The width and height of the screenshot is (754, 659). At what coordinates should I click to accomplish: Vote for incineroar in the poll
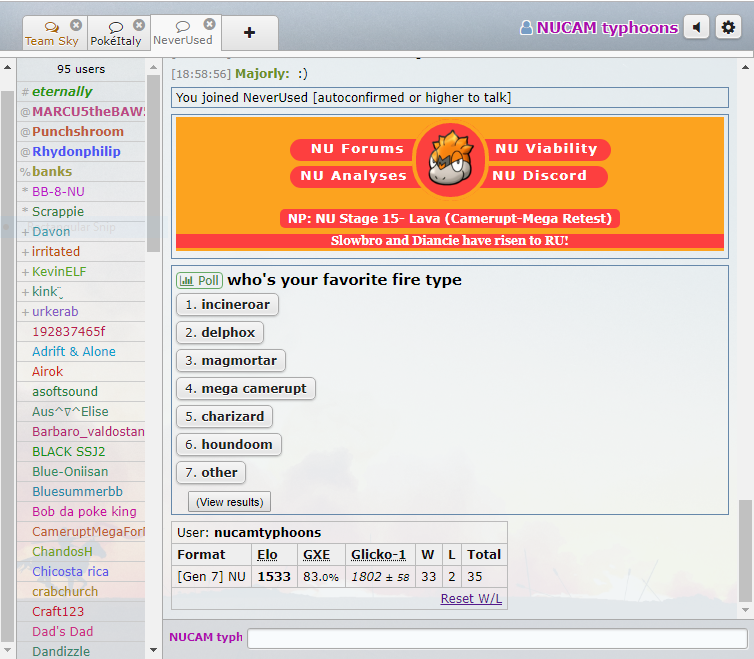tap(227, 304)
